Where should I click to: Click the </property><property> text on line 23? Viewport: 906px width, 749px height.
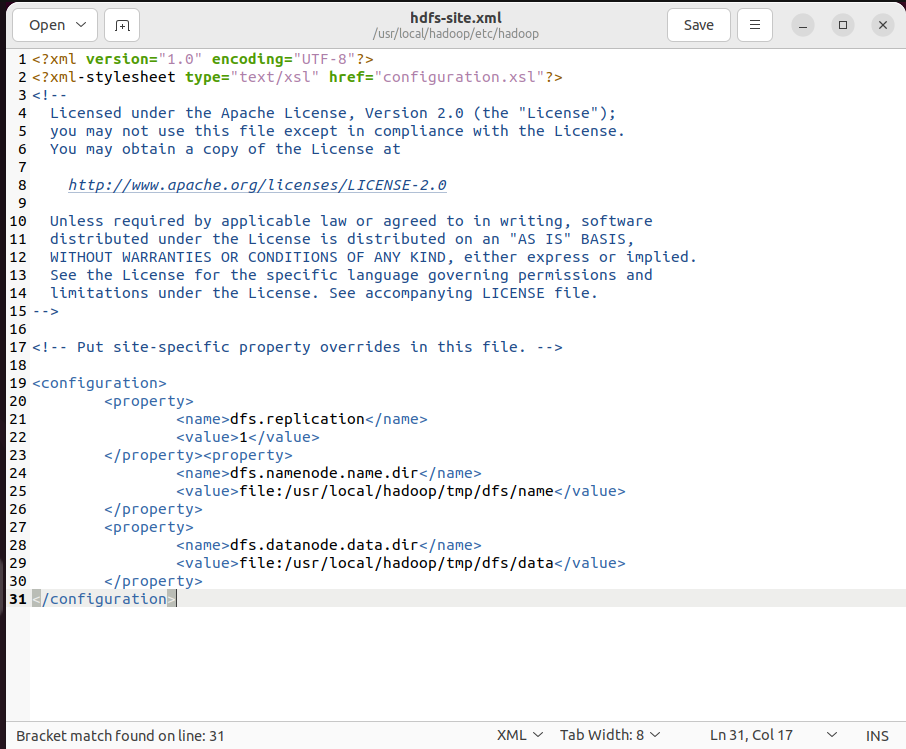(198, 455)
